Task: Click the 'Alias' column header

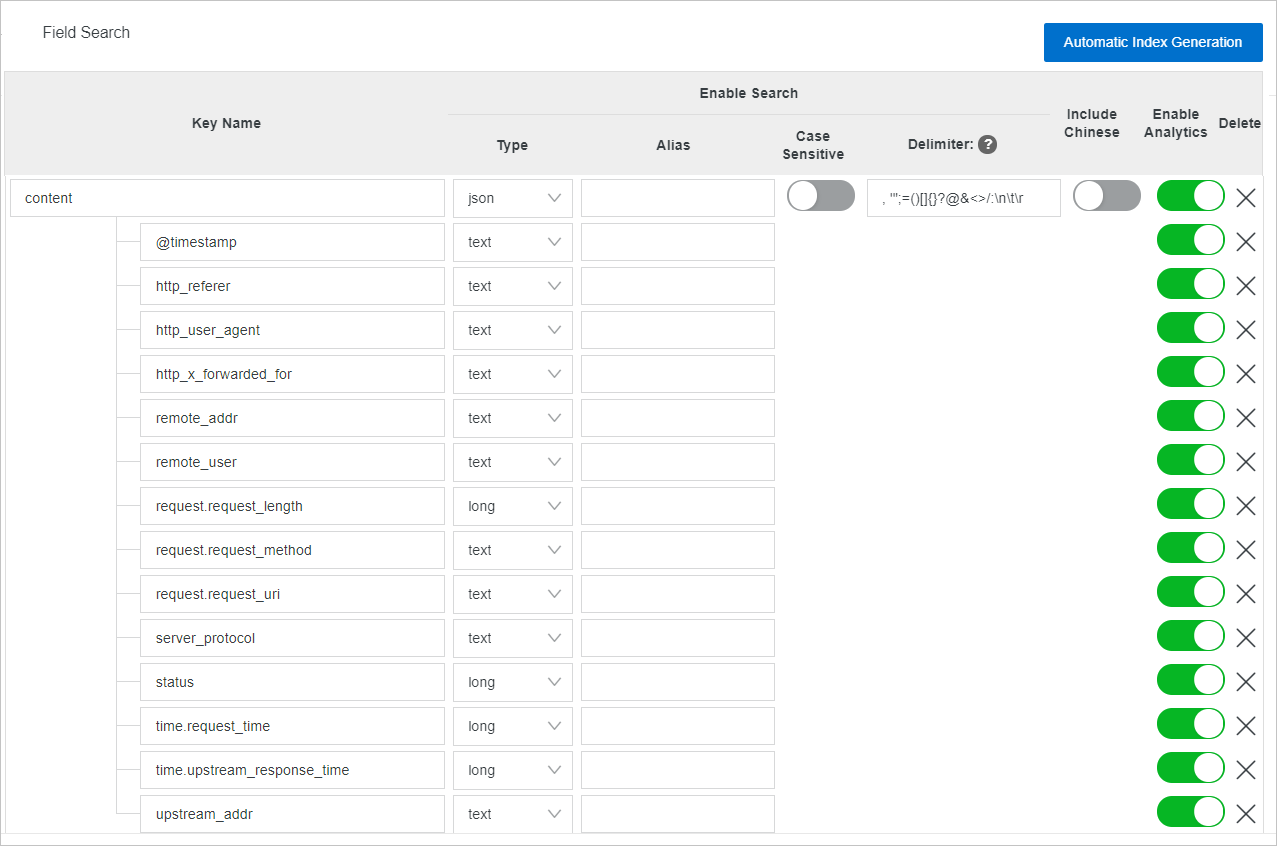Action: 673,145
